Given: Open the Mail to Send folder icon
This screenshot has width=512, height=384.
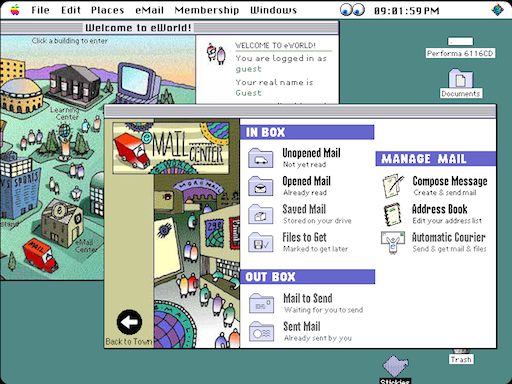Looking at the screenshot, I should coord(262,303).
